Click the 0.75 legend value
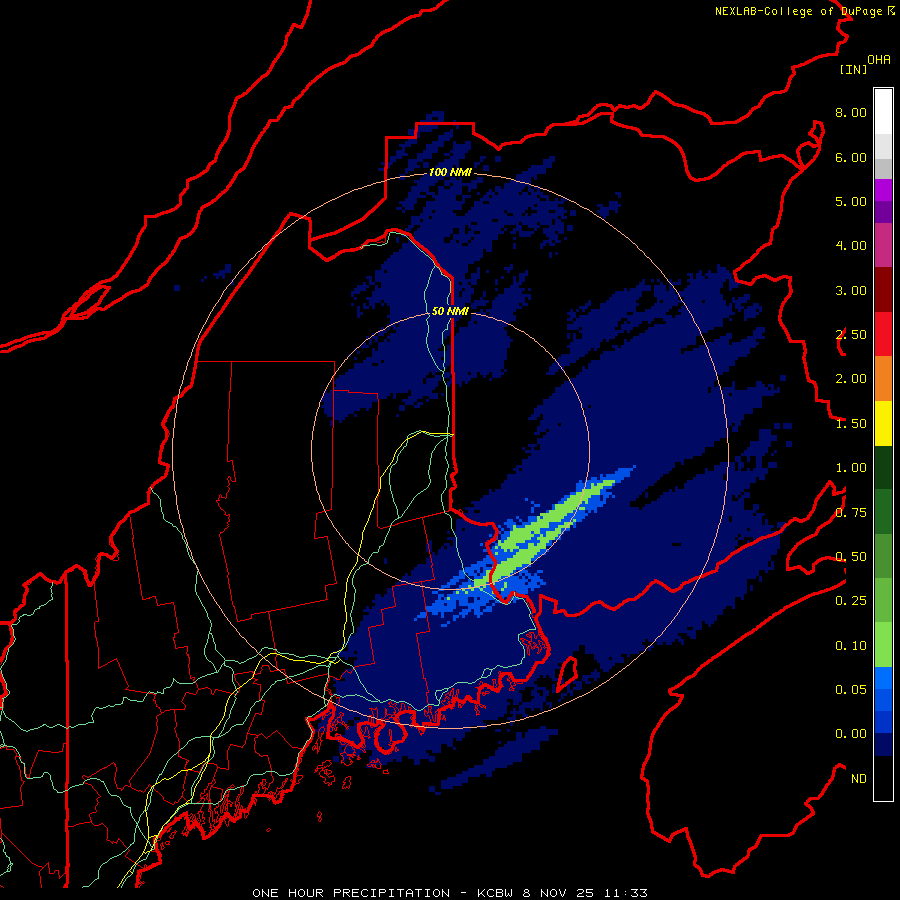The image size is (900, 900). (x=851, y=513)
